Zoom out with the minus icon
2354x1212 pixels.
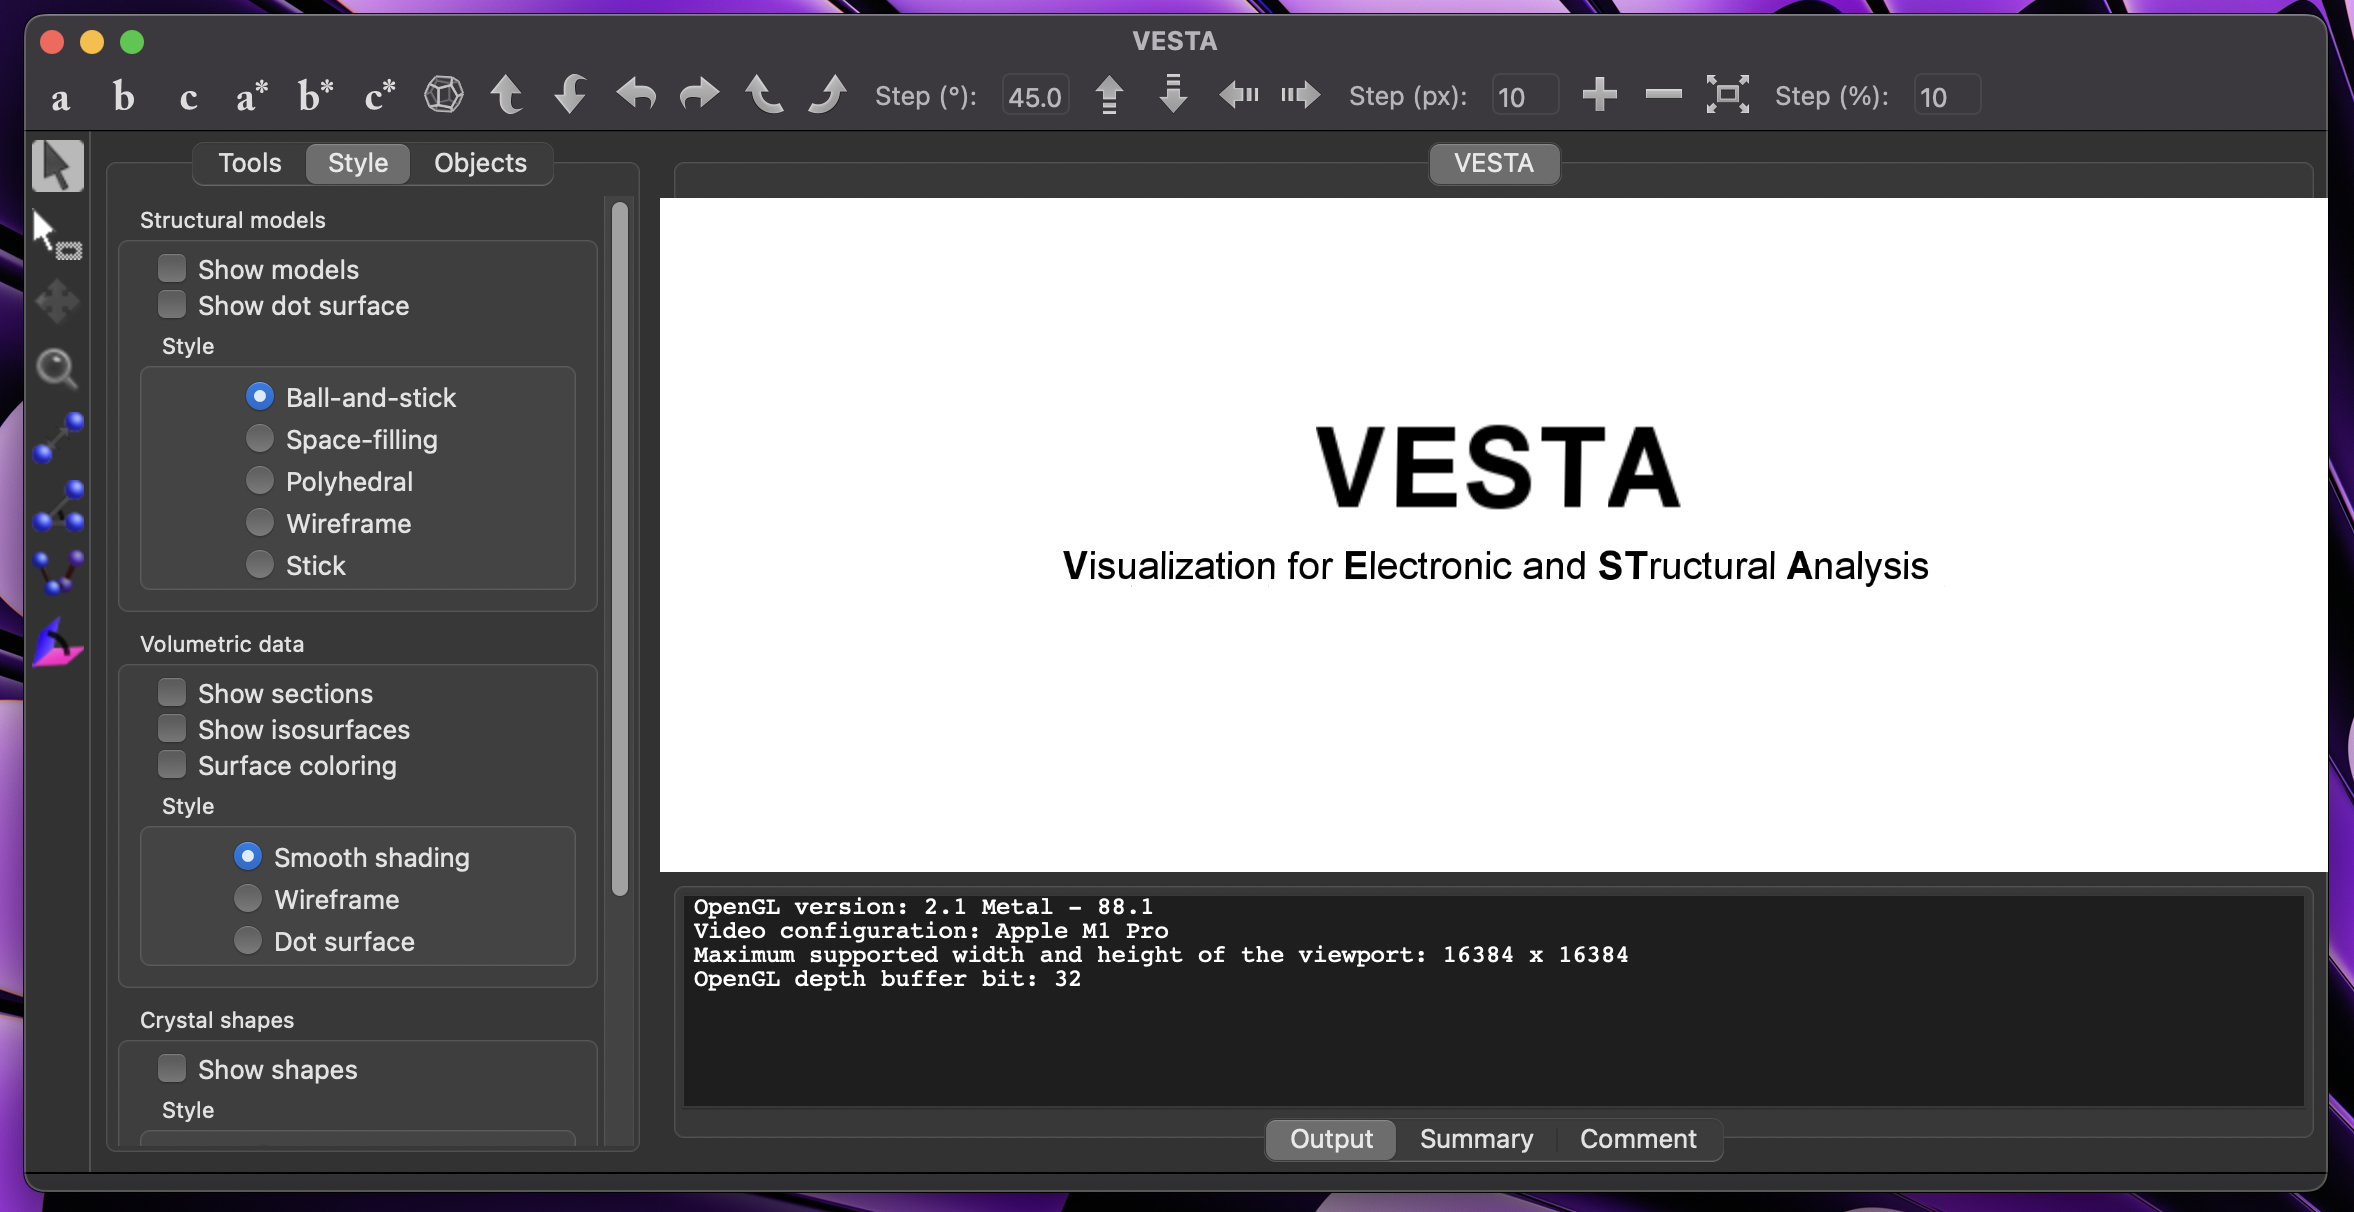tap(1663, 95)
